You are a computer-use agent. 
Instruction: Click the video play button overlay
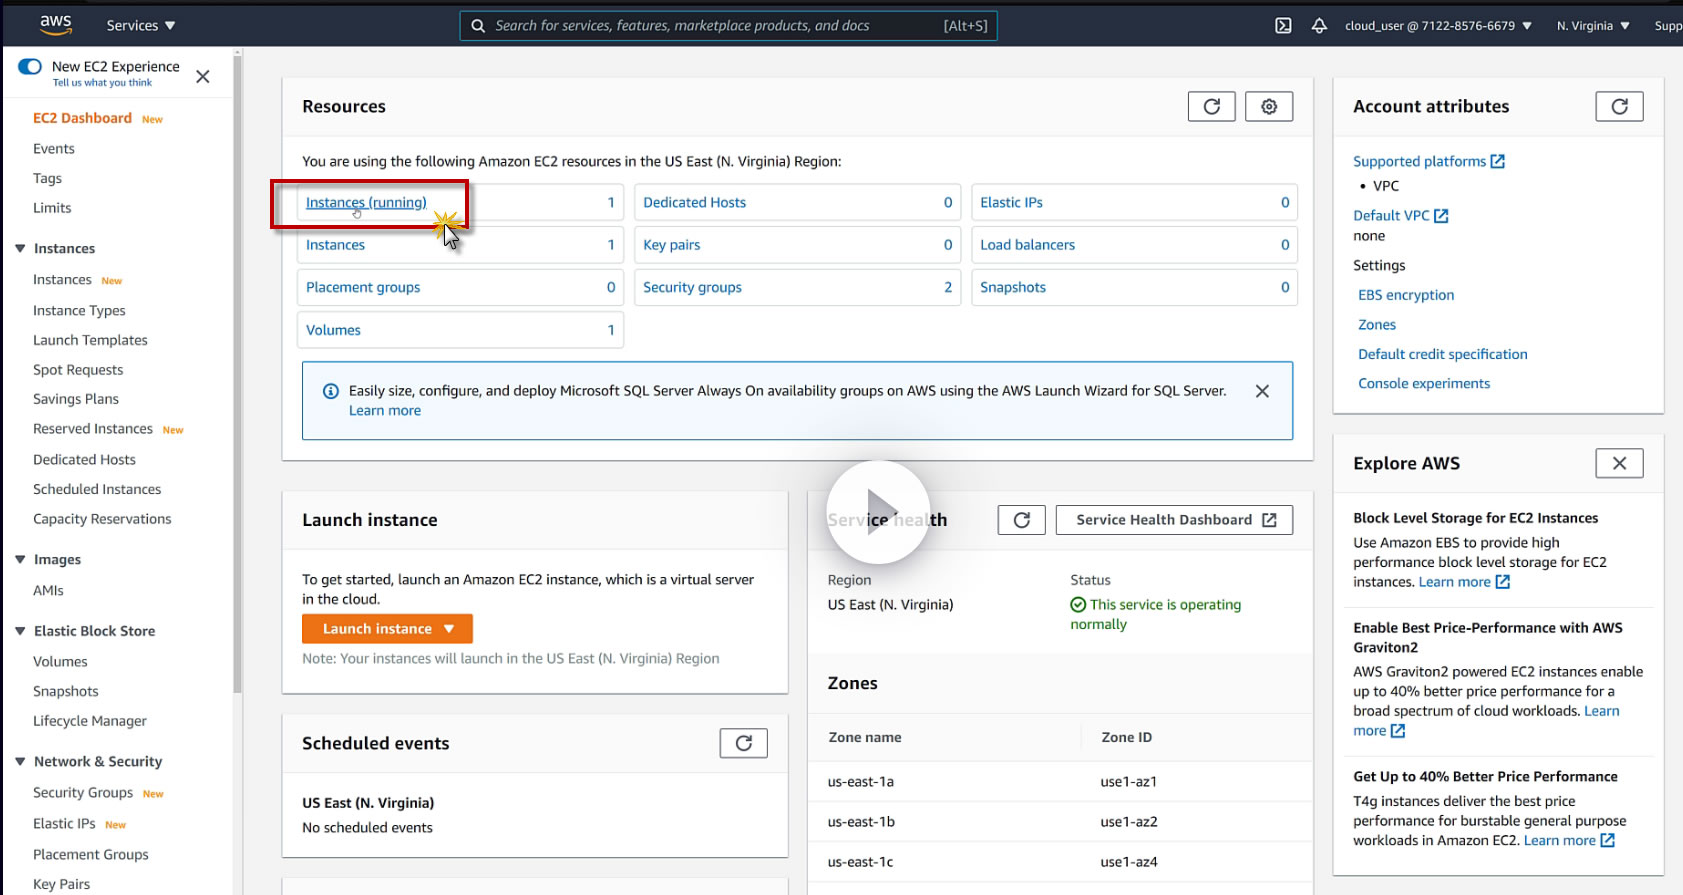coord(878,512)
